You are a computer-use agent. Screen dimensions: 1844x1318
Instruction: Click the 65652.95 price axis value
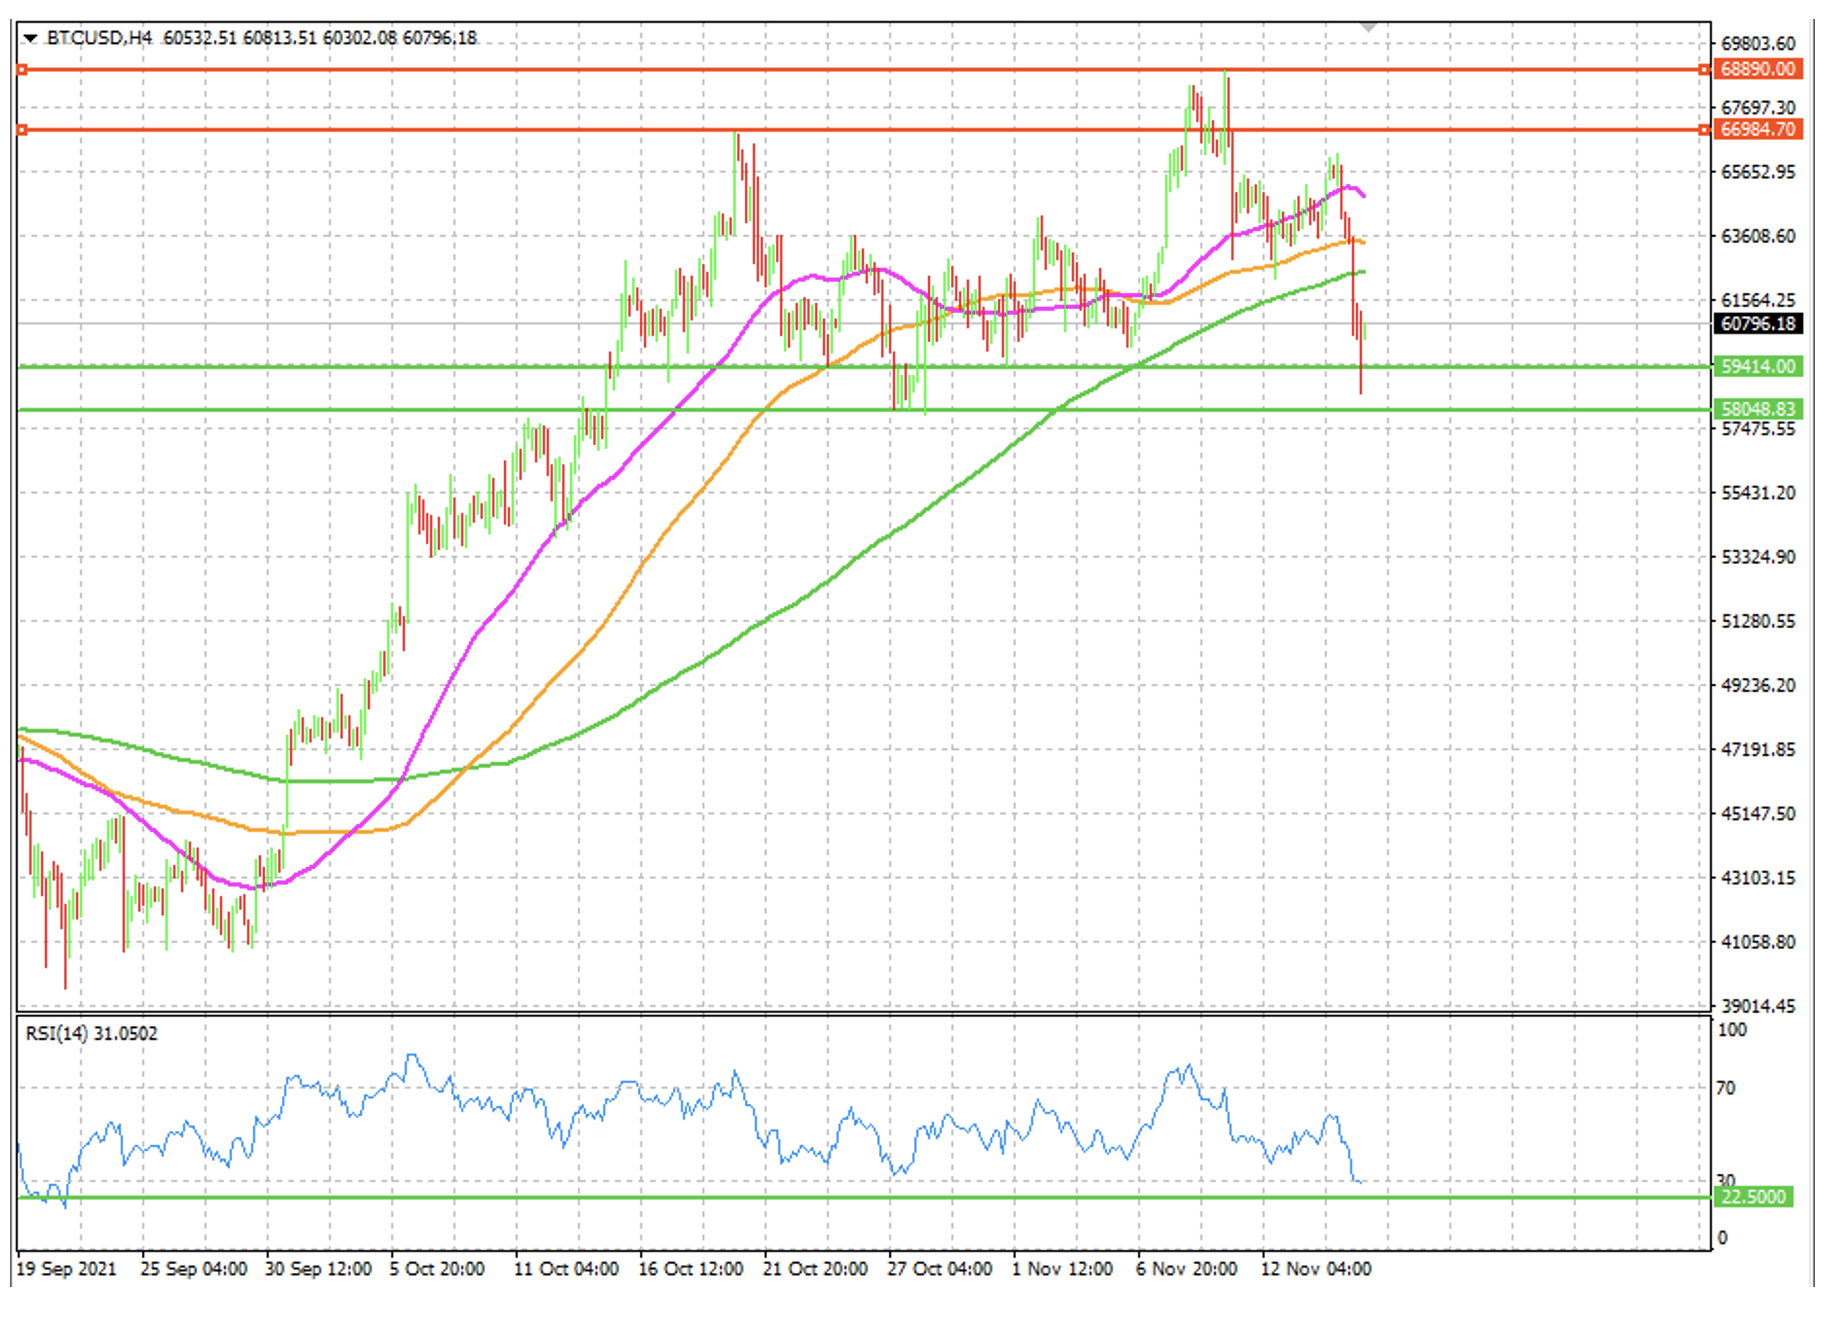point(1758,172)
